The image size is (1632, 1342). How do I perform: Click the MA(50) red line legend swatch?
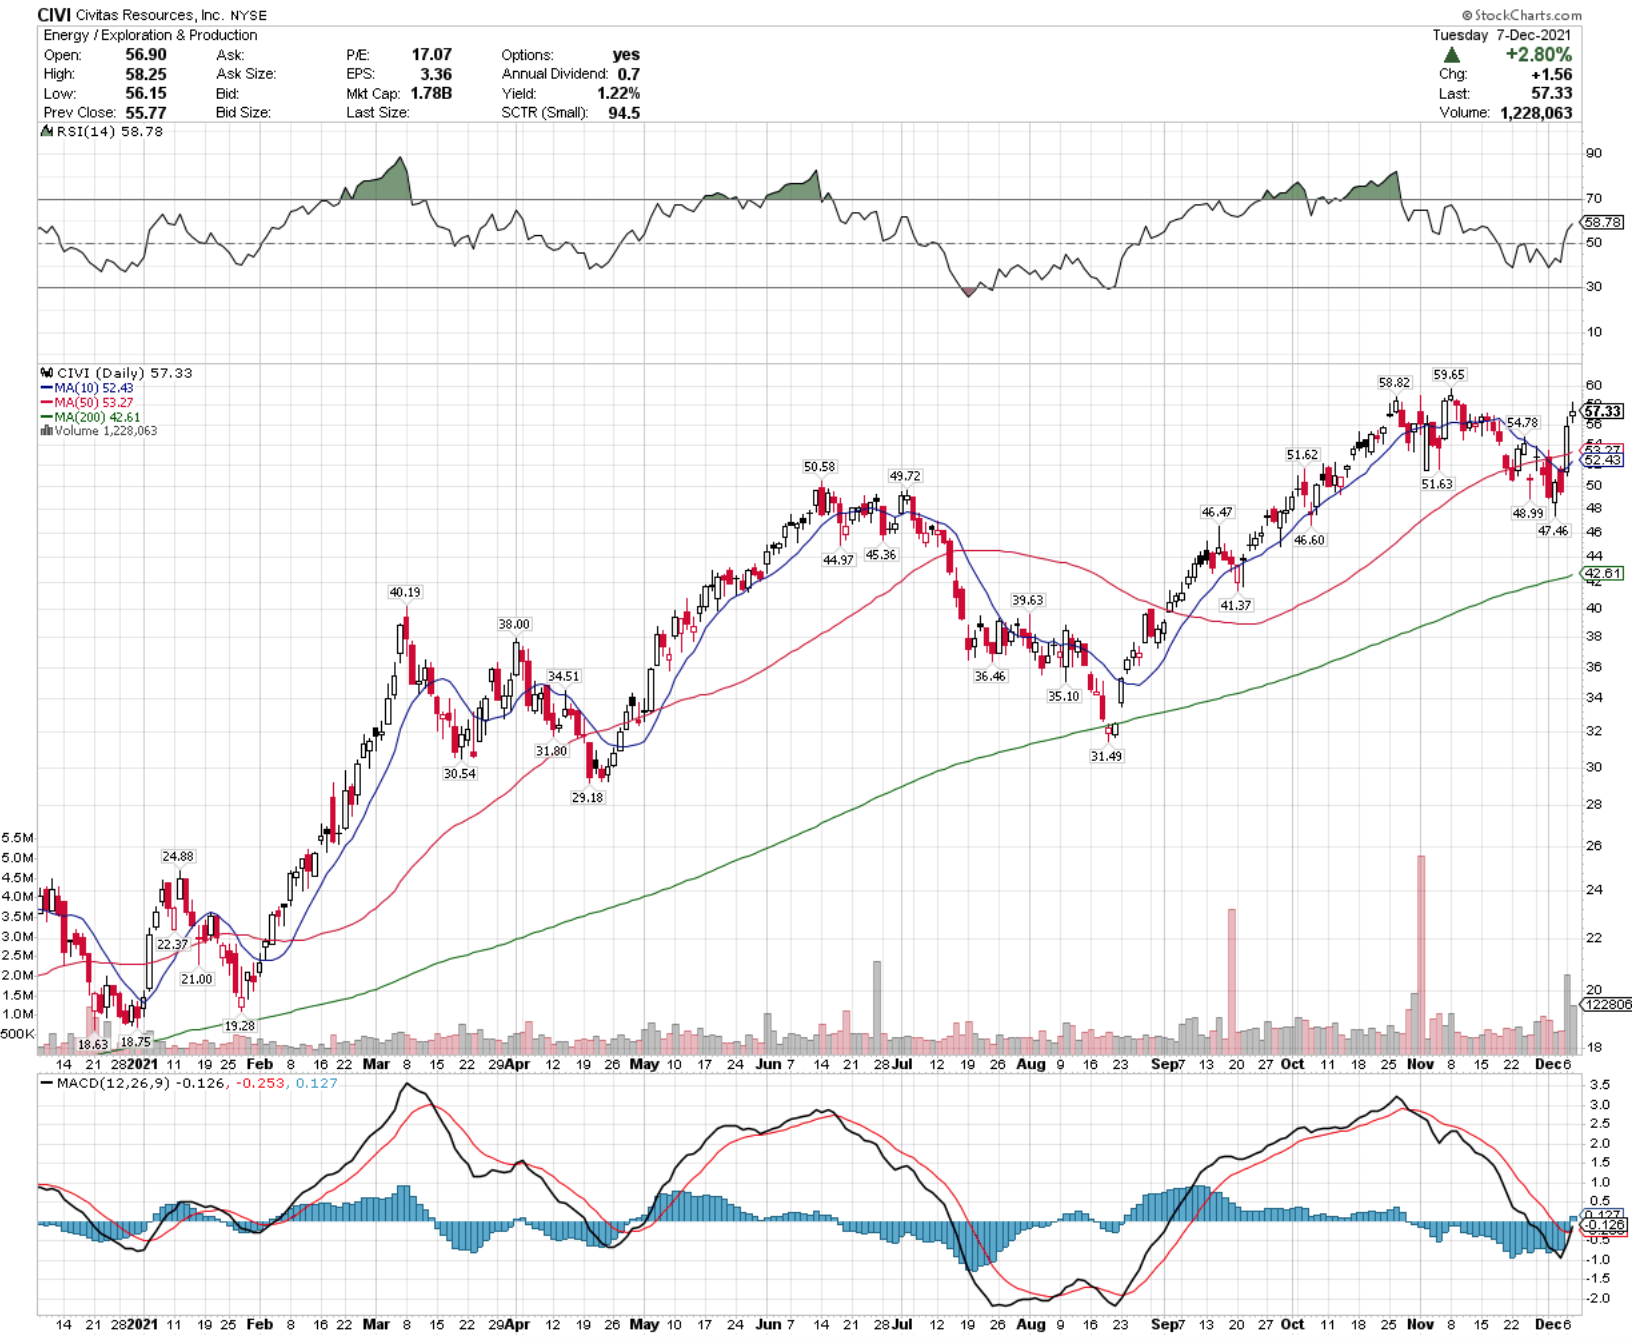click(x=46, y=403)
